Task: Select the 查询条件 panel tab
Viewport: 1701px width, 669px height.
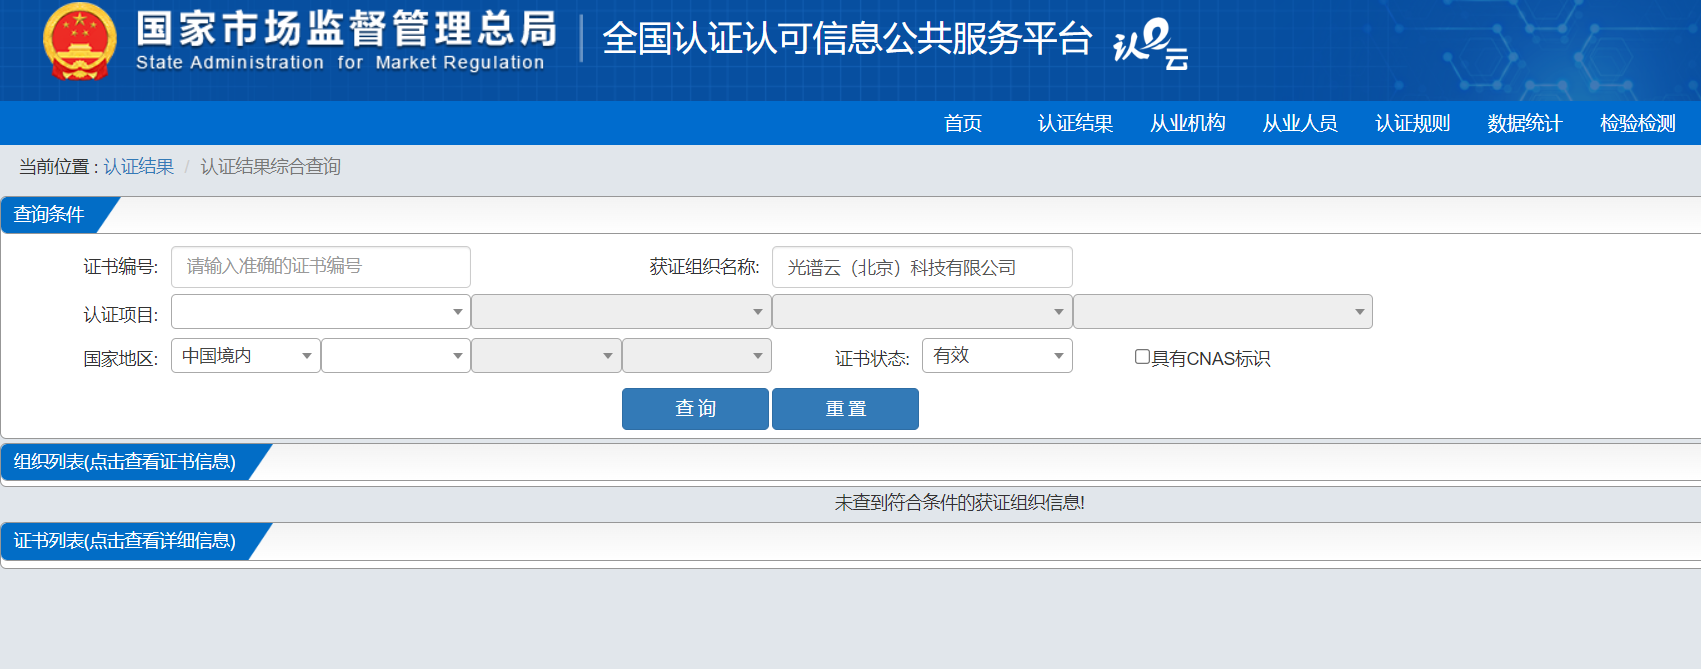Action: point(50,215)
